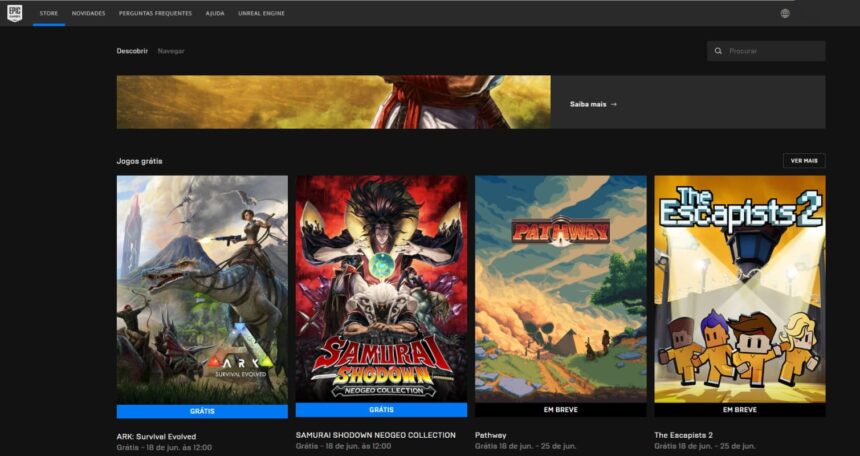
Task: Click the Jogos grátis section heading
Action: (x=139, y=161)
